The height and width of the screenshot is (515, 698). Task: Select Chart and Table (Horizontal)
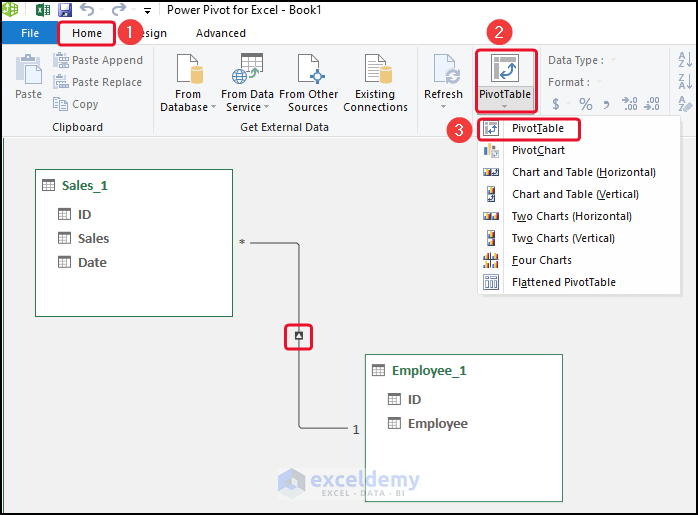(x=579, y=172)
